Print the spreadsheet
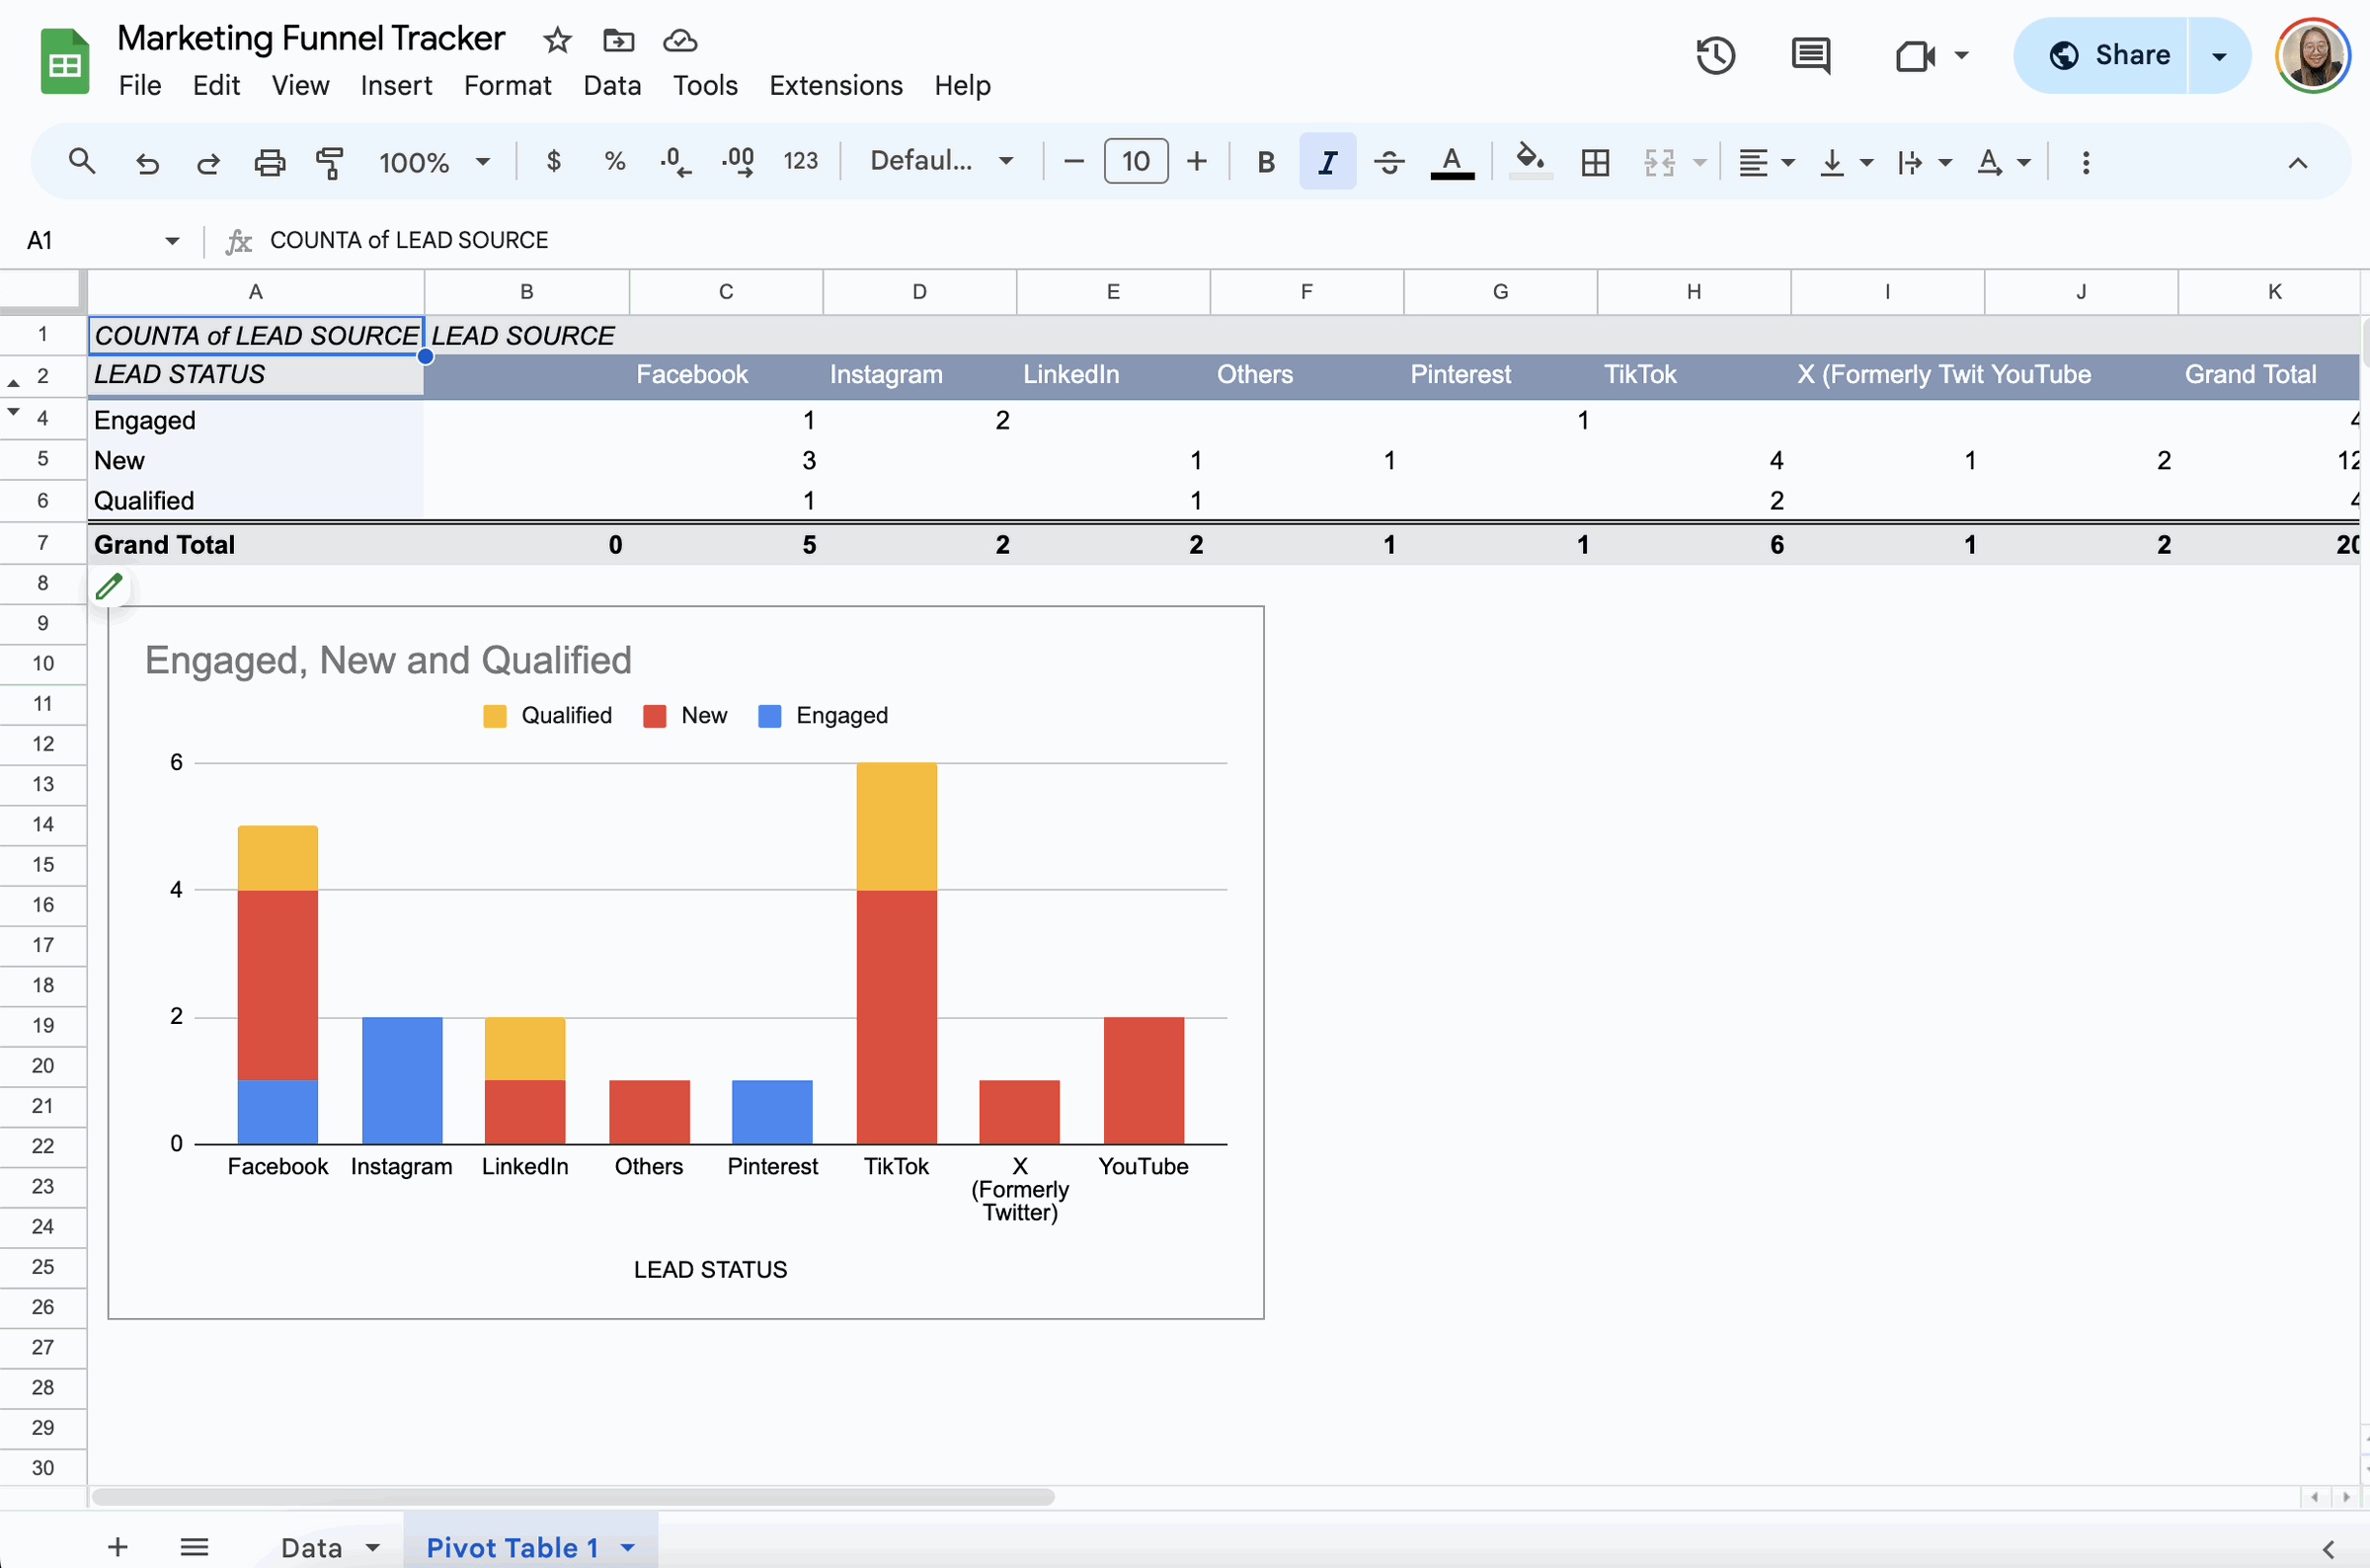 (x=269, y=161)
